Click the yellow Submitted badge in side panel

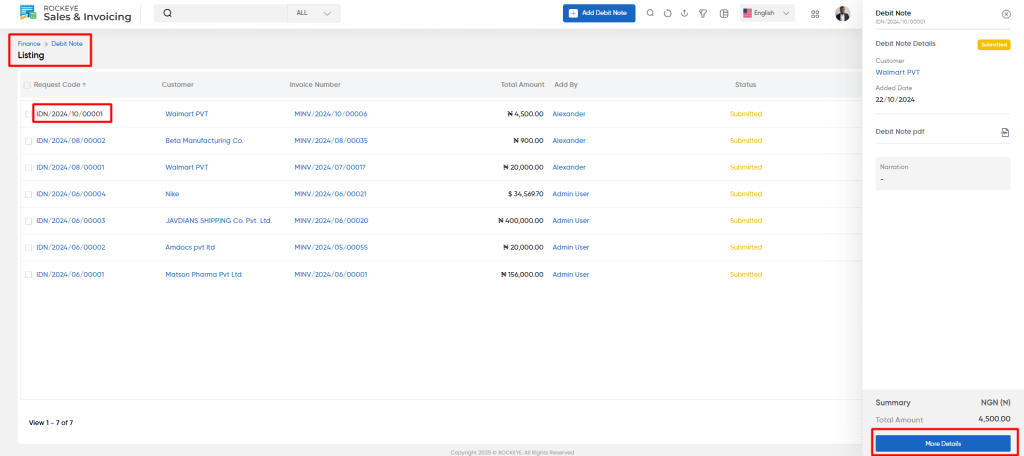click(x=994, y=44)
